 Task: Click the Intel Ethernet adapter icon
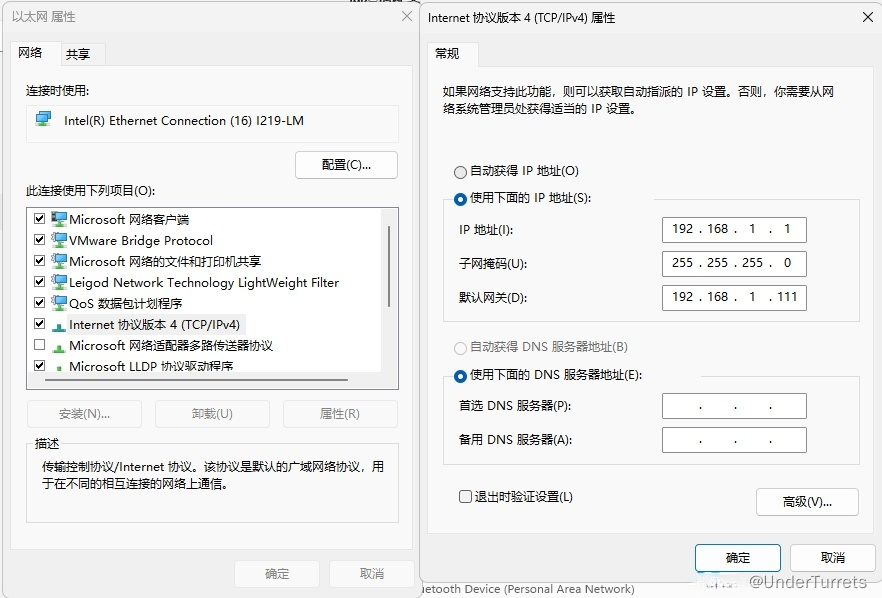coord(43,120)
